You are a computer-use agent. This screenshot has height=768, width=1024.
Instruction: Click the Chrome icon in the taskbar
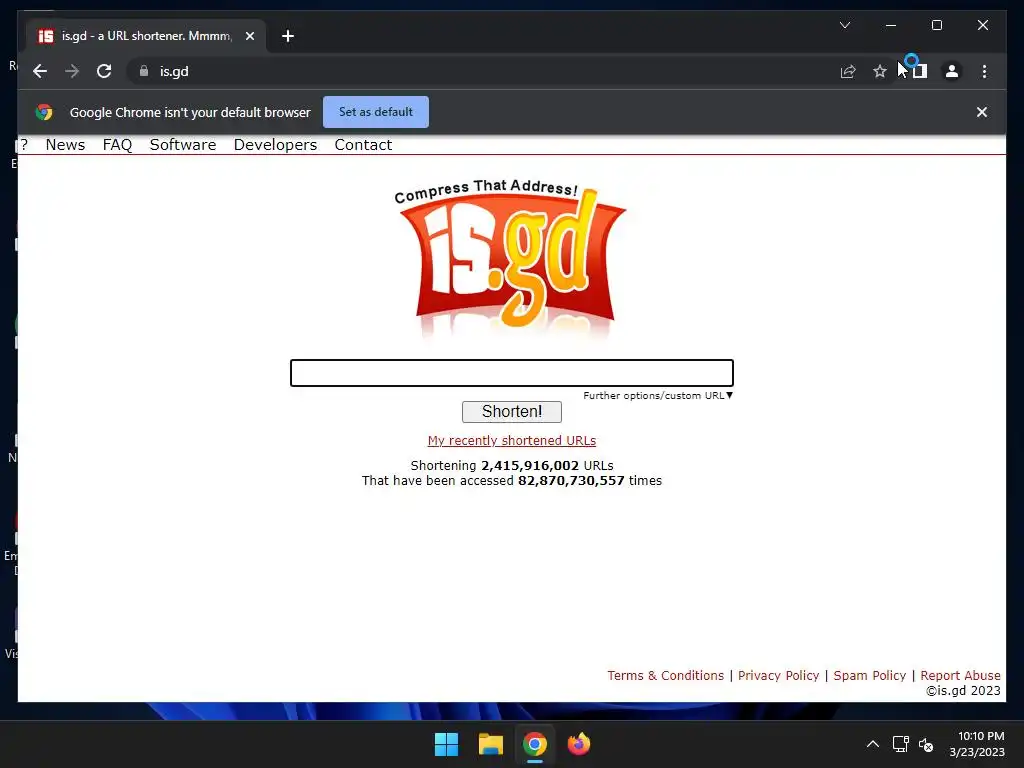(x=534, y=744)
